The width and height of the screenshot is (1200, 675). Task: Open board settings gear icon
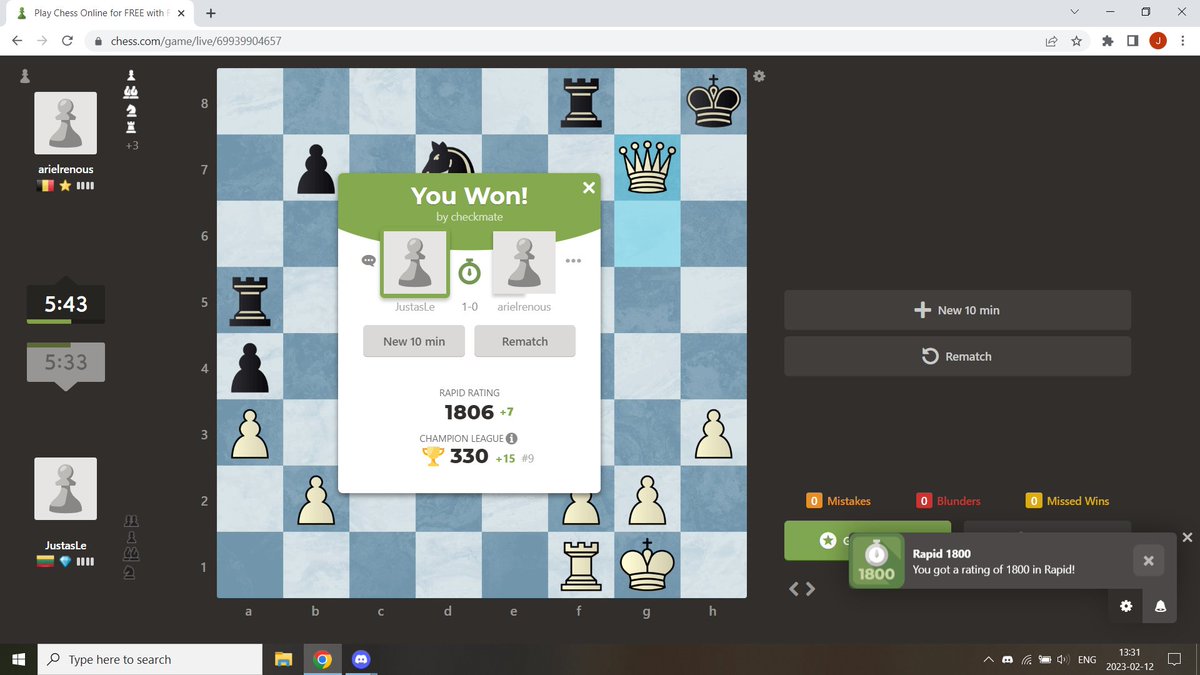(759, 76)
